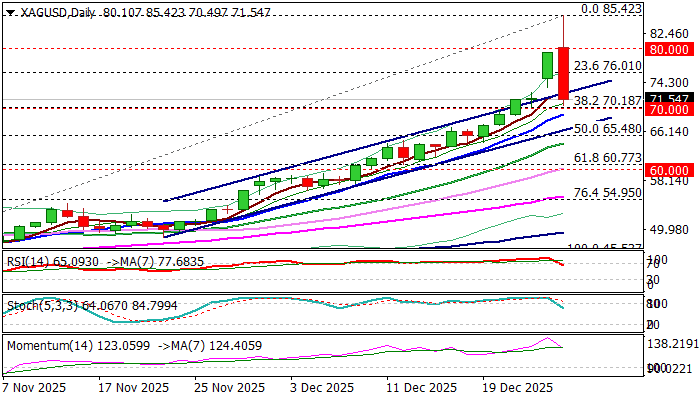Click the triangle arrow beside XAGUSD,Daily
This screenshot has width=700, height=400.
coord(9,9)
